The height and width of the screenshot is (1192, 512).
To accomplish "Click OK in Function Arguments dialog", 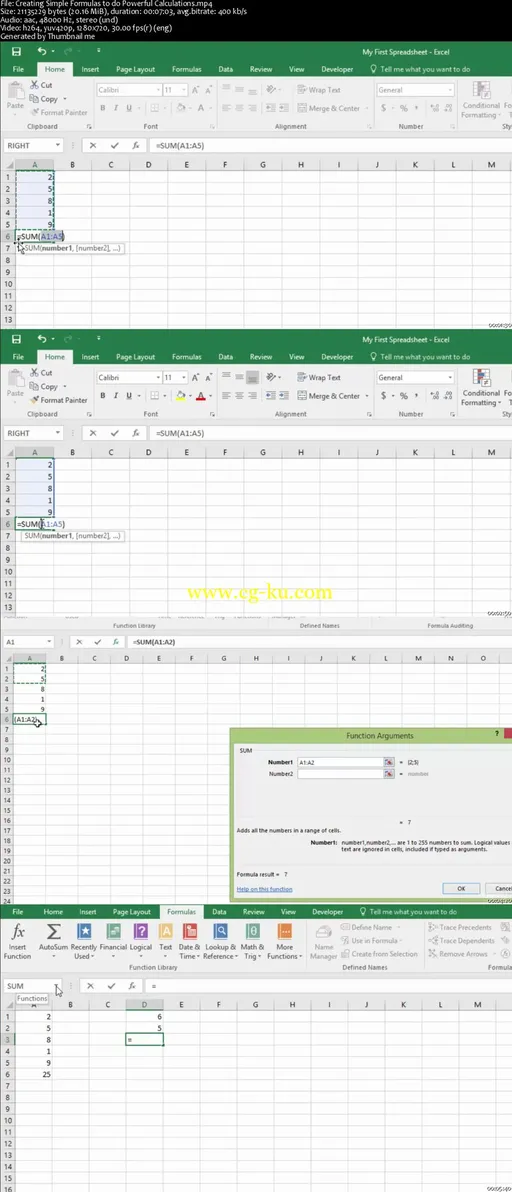I will 460,888.
